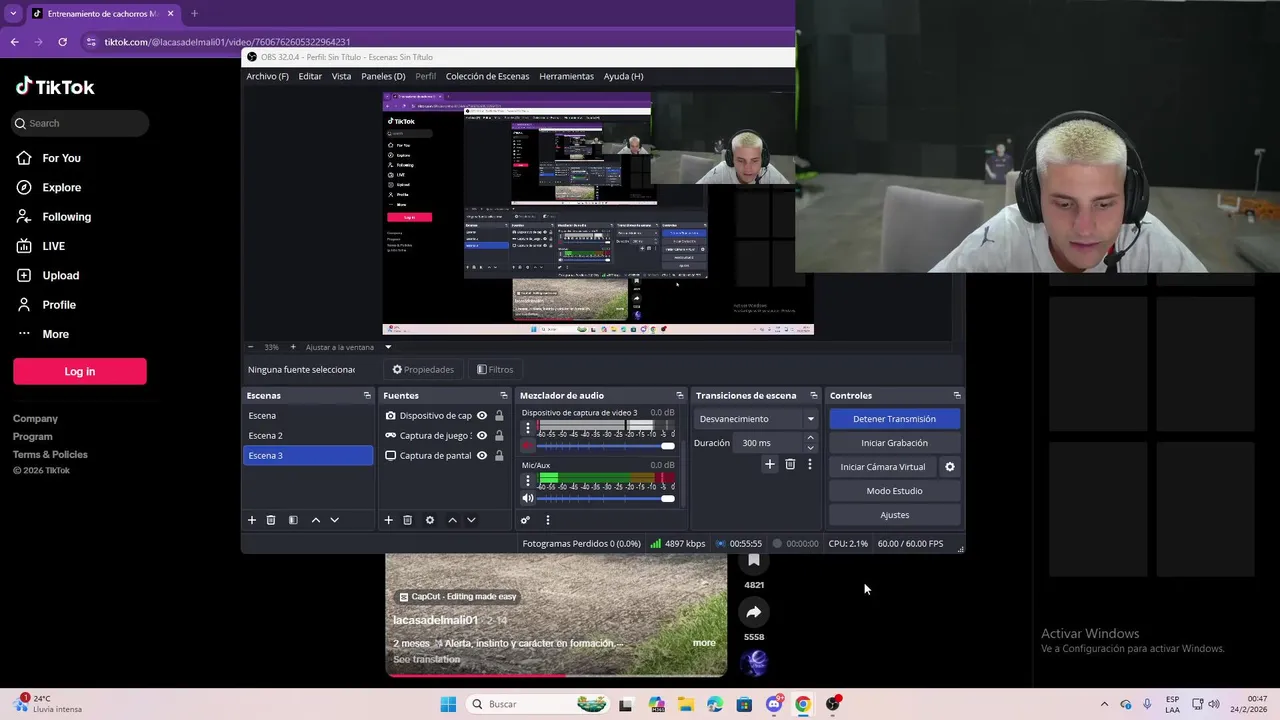Undock the Controles panel
The height and width of the screenshot is (720, 1280).
point(957,396)
